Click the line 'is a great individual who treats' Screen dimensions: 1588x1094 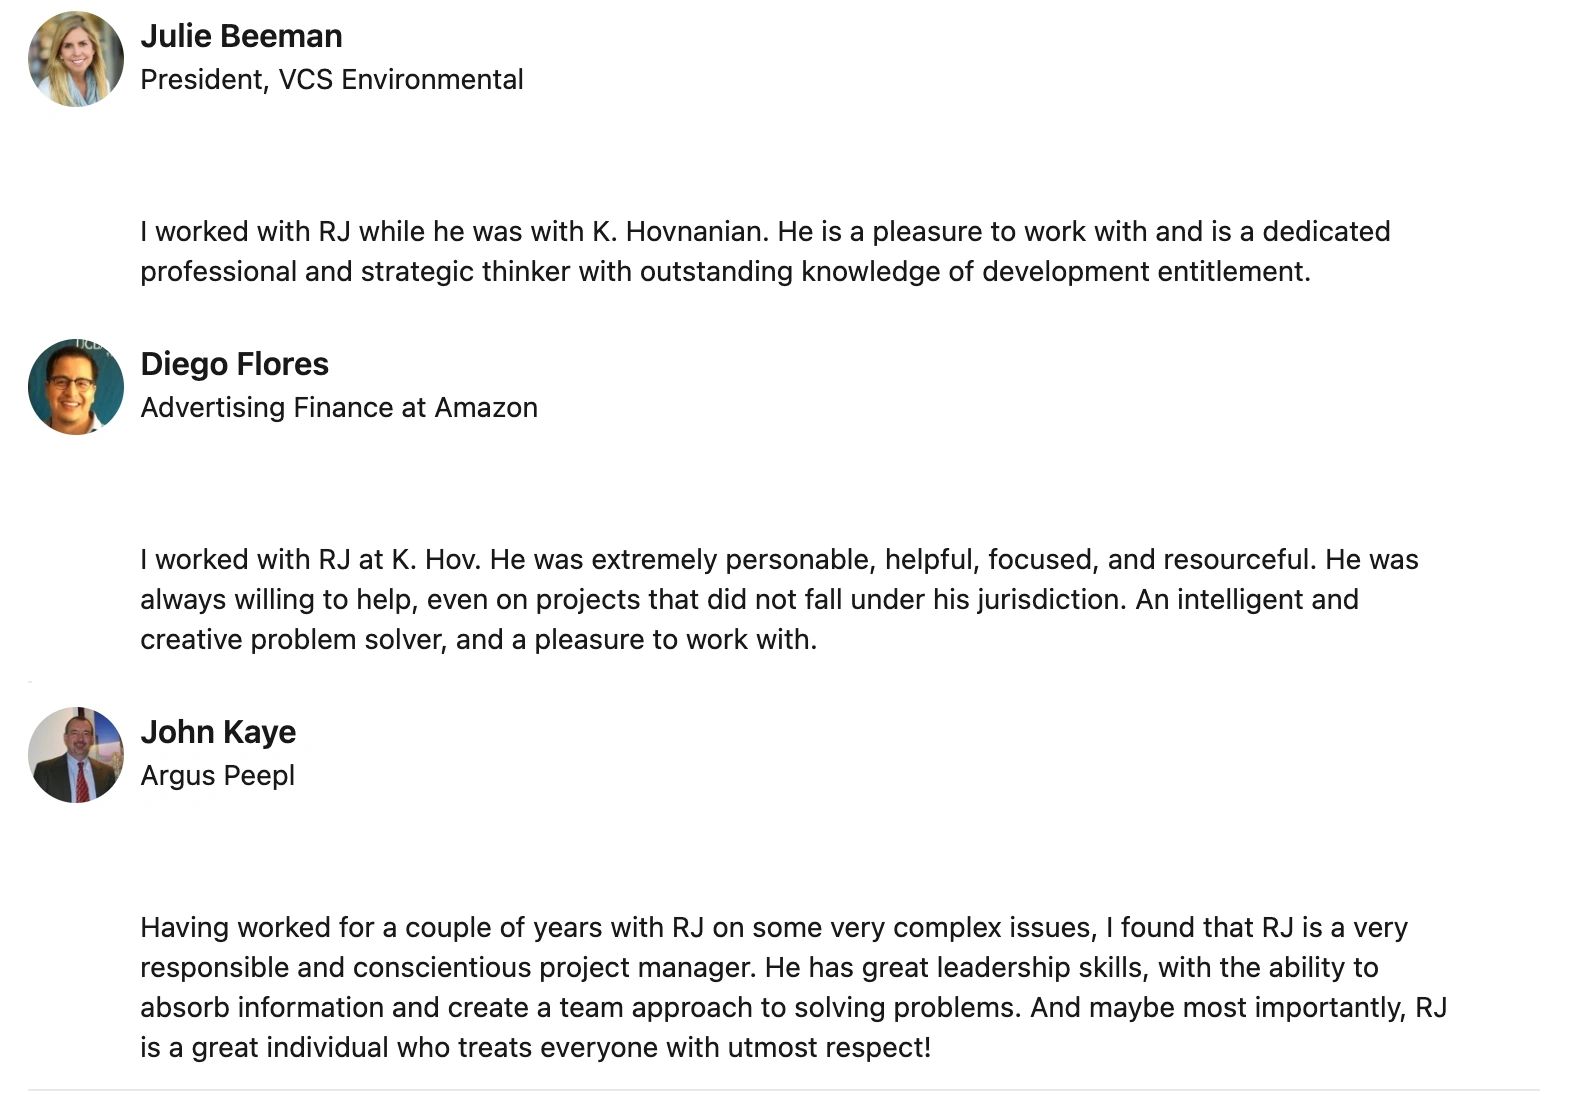(x=535, y=1048)
